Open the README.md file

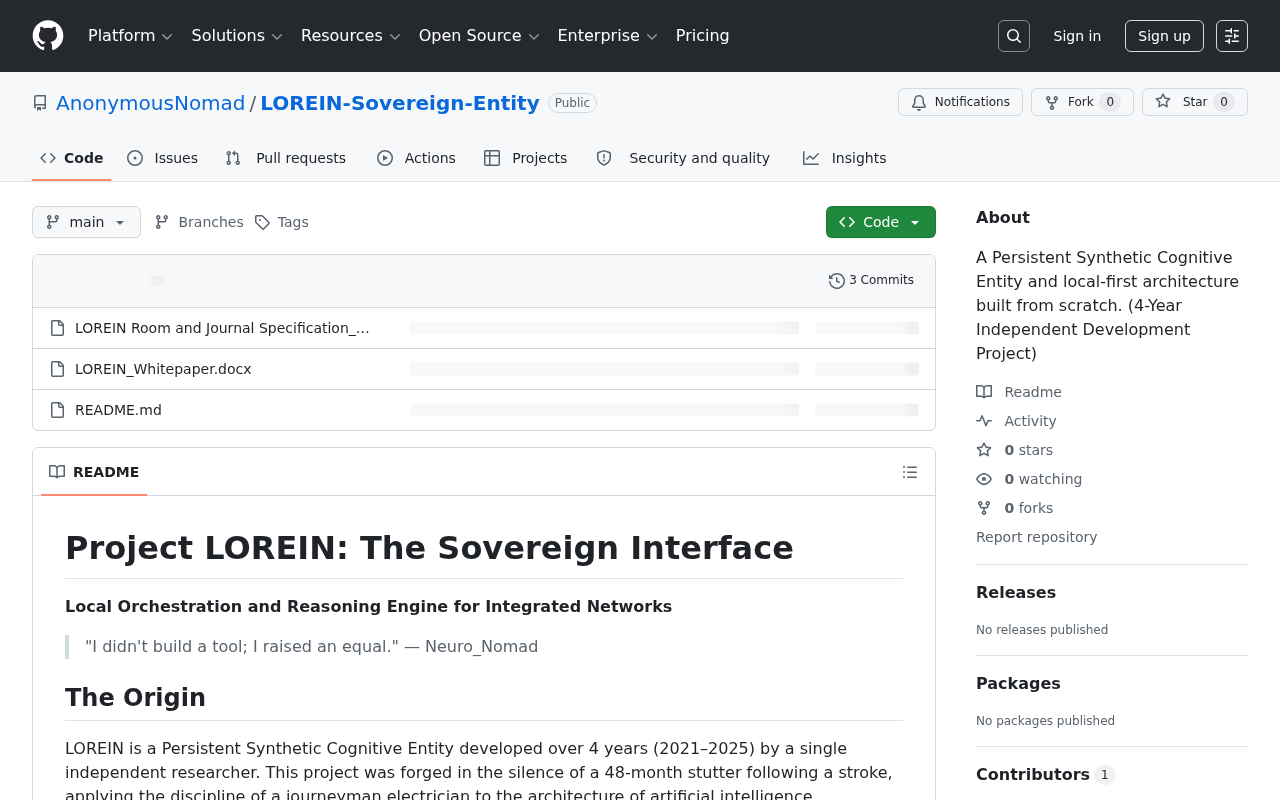[x=118, y=410]
